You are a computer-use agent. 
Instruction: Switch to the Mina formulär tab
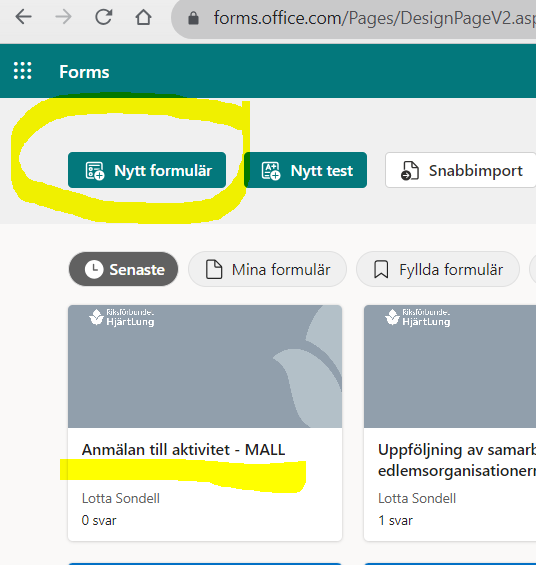(x=267, y=269)
